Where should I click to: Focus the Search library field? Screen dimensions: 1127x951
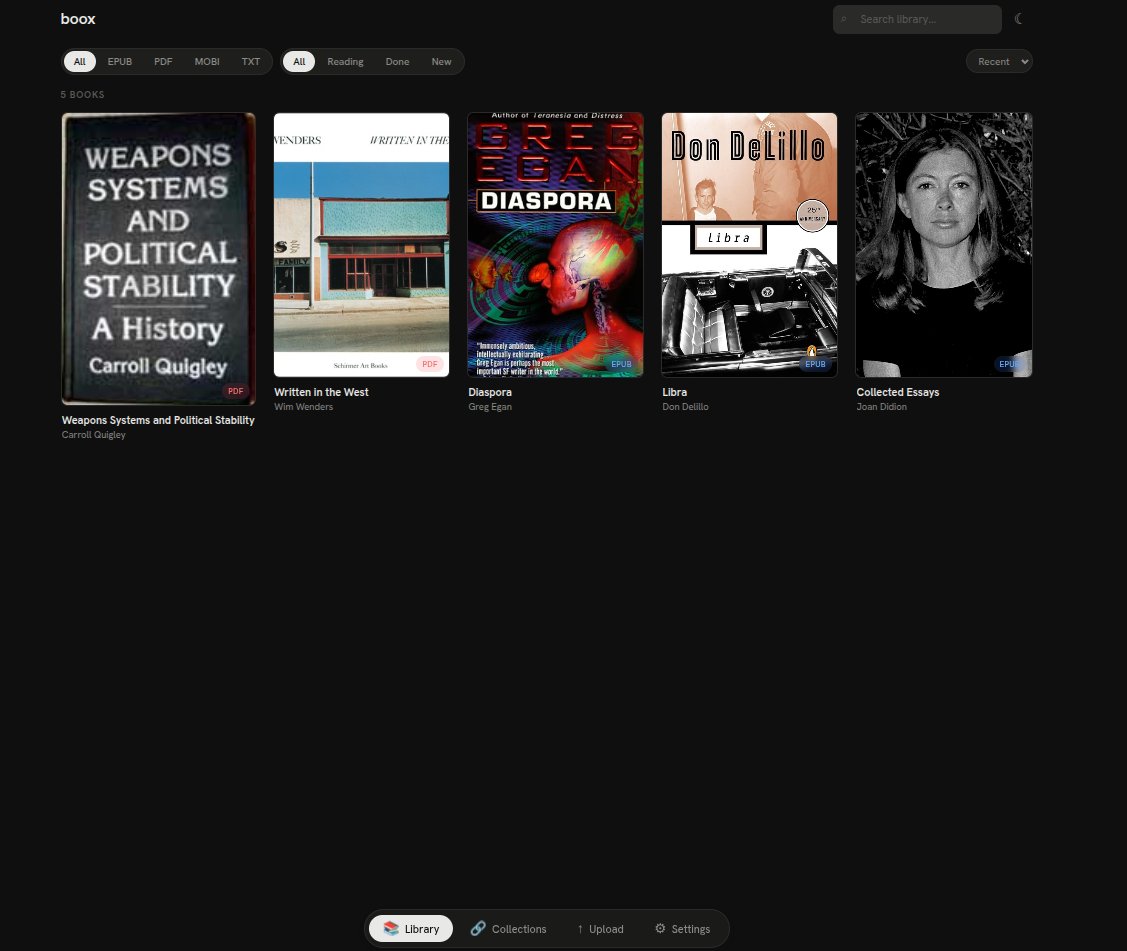[917, 19]
